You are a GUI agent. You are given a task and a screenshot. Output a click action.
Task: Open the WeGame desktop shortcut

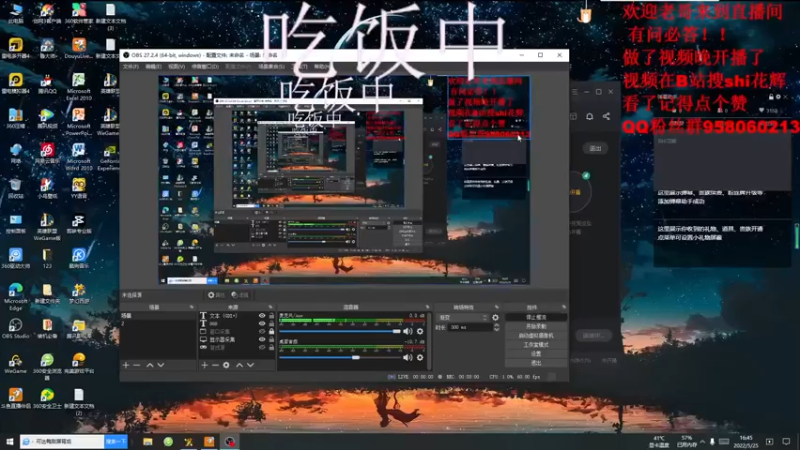pyautogui.click(x=15, y=363)
